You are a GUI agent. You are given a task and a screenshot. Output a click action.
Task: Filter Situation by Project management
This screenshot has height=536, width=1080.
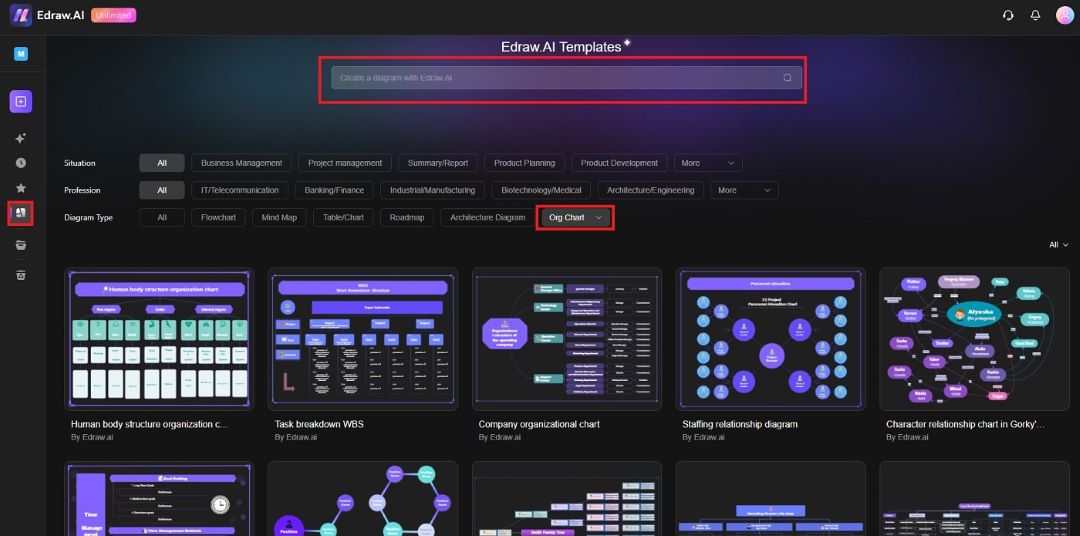pyautogui.click(x=345, y=163)
